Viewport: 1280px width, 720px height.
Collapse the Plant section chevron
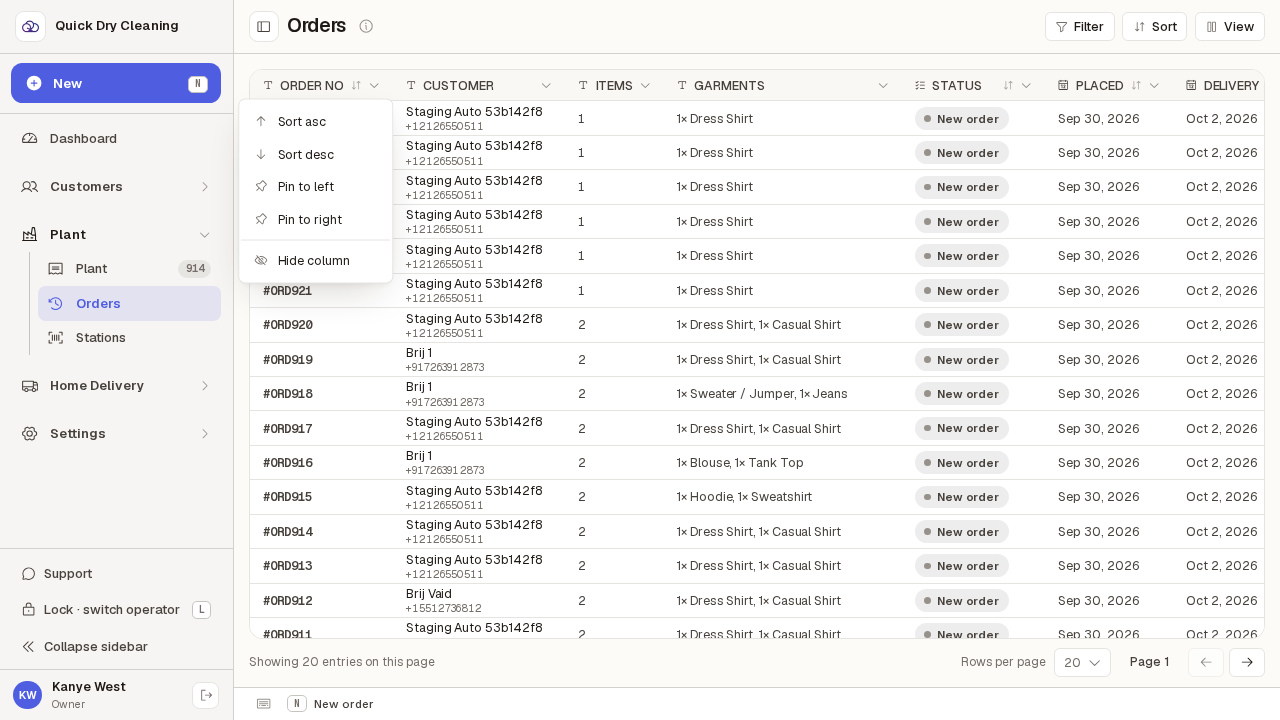(205, 234)
